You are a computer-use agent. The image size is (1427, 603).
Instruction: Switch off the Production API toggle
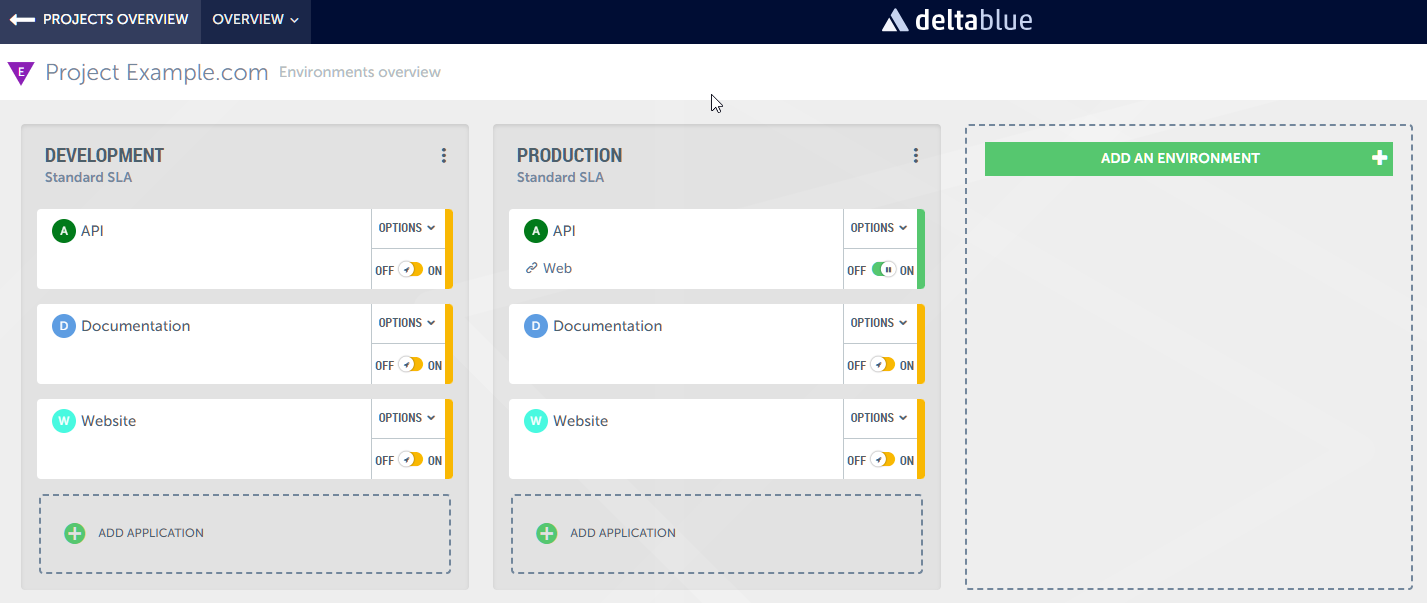click(883, 270)
